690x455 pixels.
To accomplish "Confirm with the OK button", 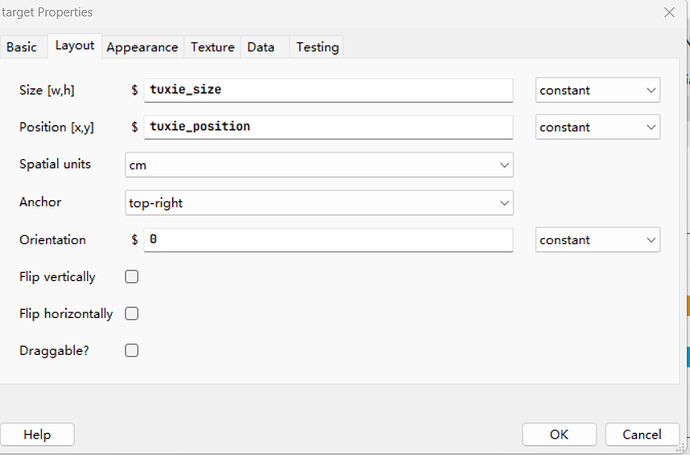I will [x=559, y=435].
